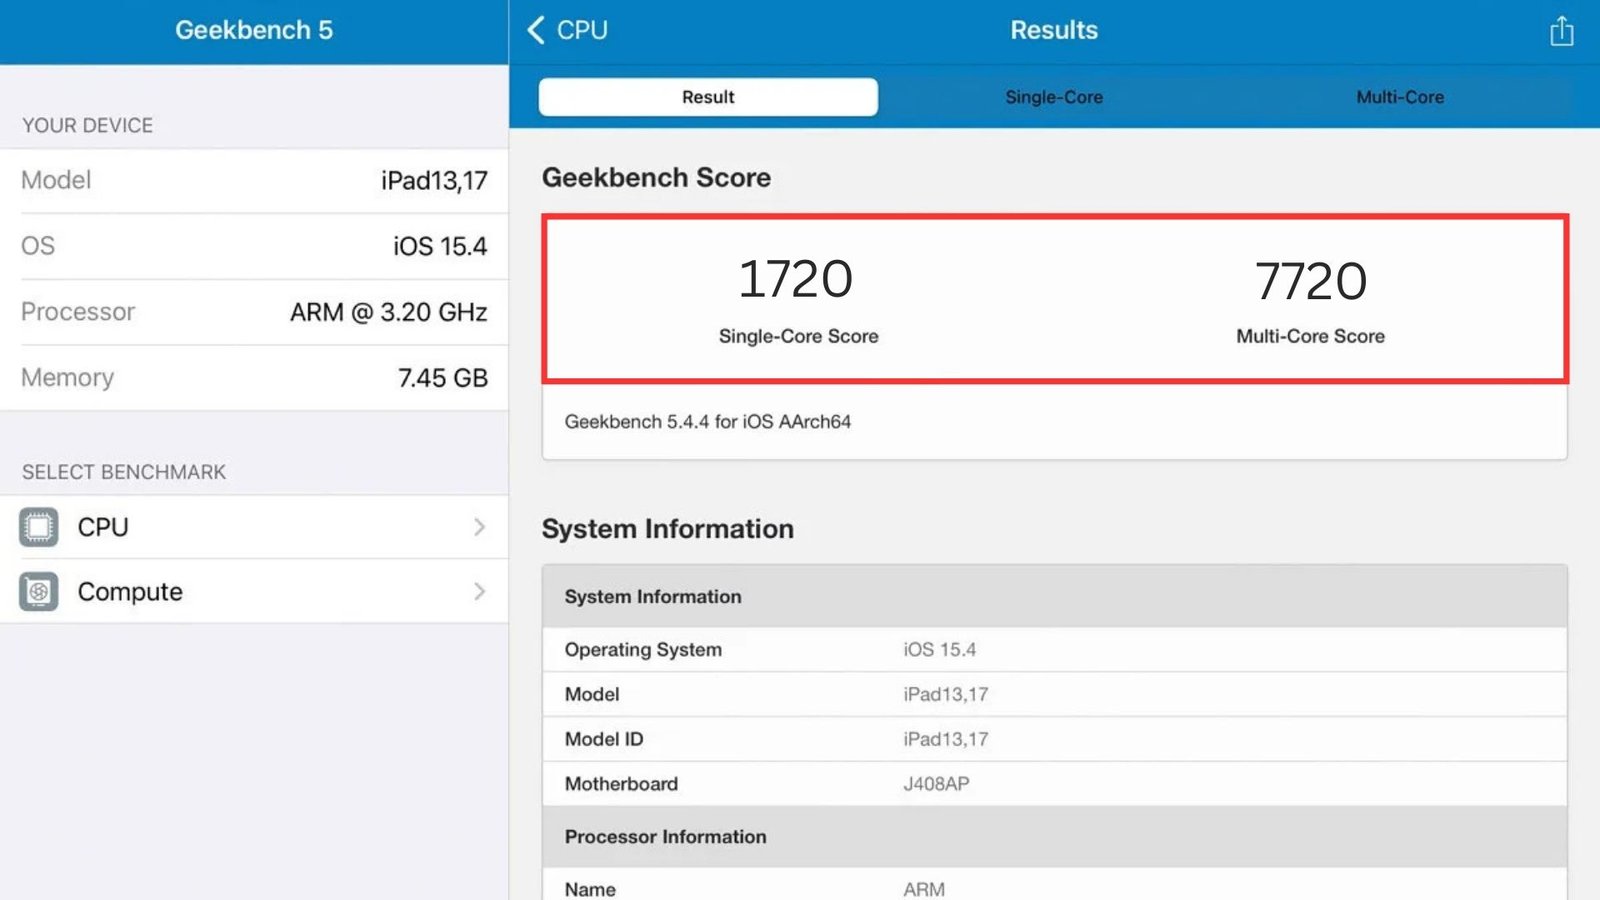The height and width of the screenshot is (900, 1600).
Task: Tap the Motherboard row label
Action: tap(621, 784)
